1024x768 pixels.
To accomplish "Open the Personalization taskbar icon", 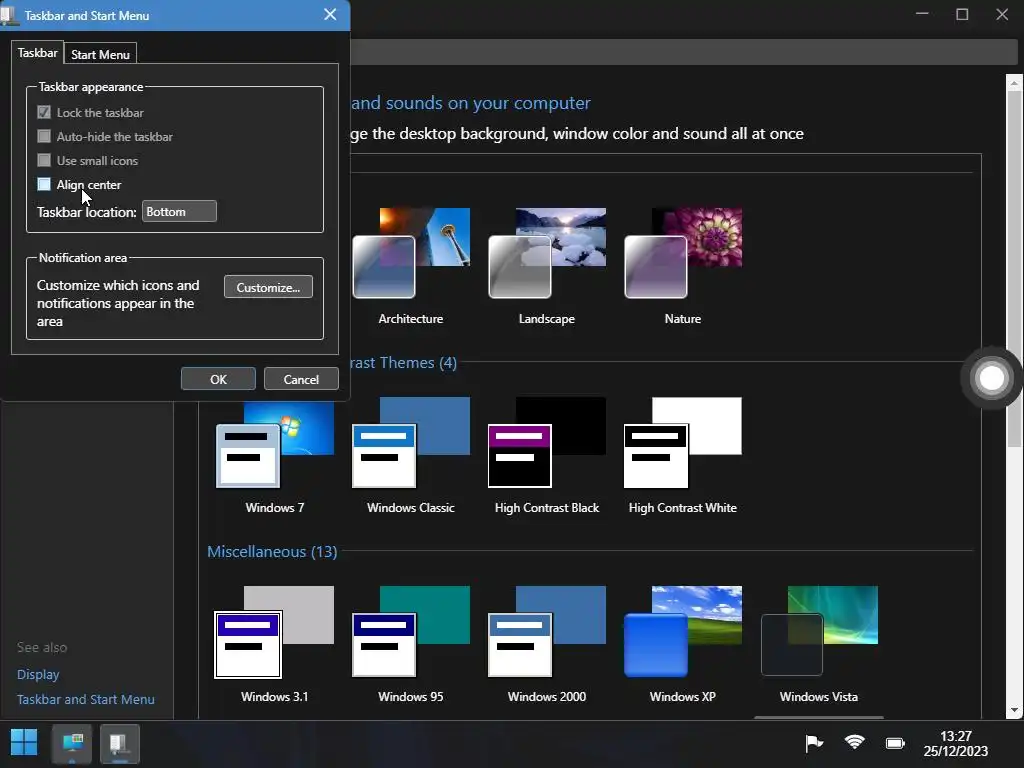I will coord(72,743).
